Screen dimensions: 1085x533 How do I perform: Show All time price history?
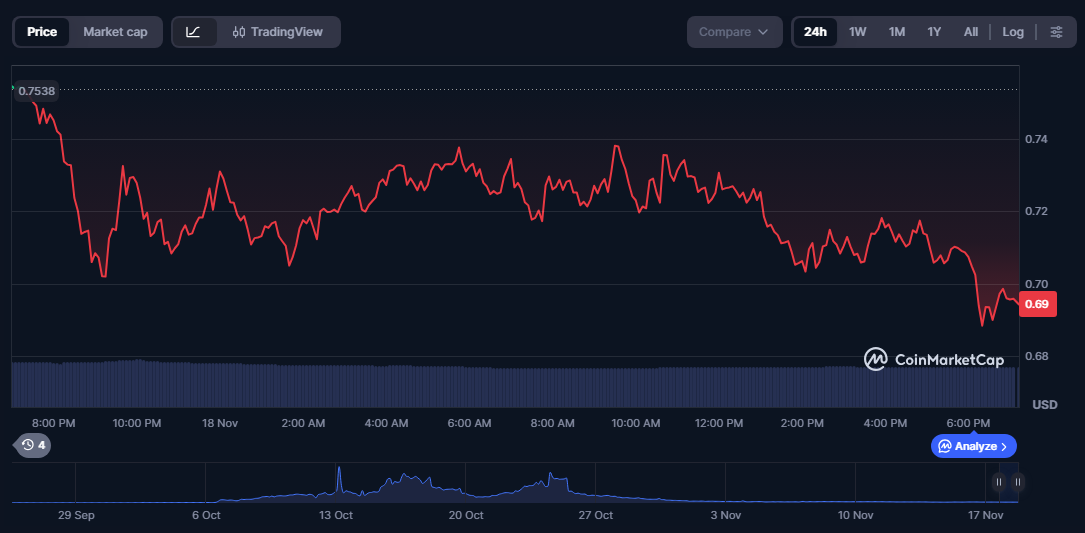970,32
